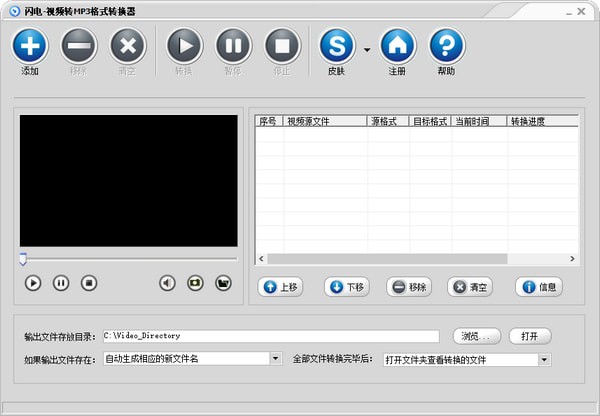Click the Browse (浏览...) button
Image resolution: width=600 pixels, height=416 pixels.
click(477, 336)
